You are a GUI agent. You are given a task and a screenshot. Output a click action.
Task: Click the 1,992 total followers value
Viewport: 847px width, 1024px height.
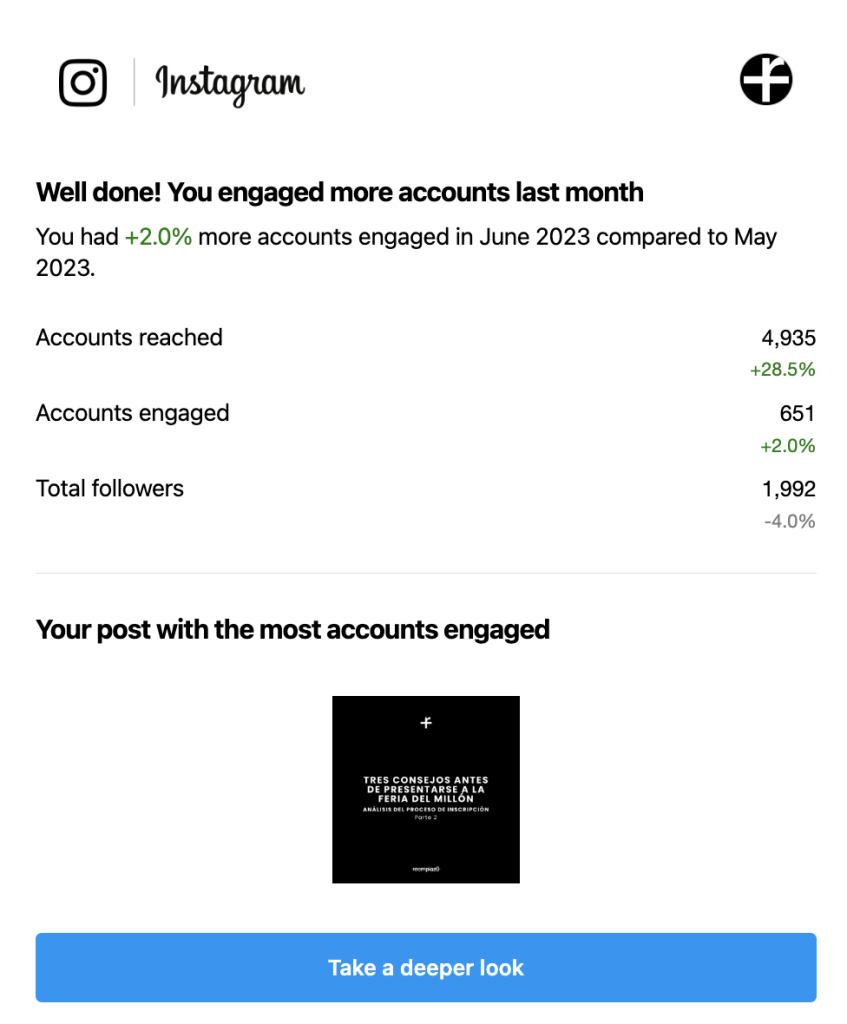click(x=788, y=489)
